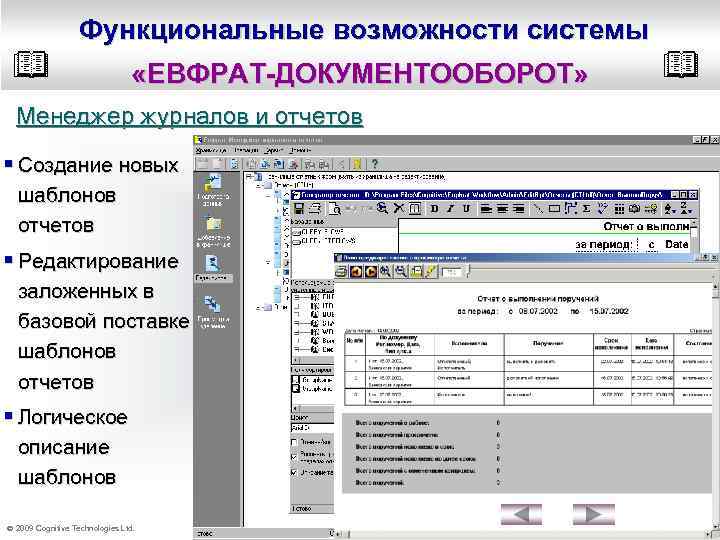Click the Arial font name field
Image resolution: width=720 pixels, height=540 pixels.
click(x=312, y=428)
